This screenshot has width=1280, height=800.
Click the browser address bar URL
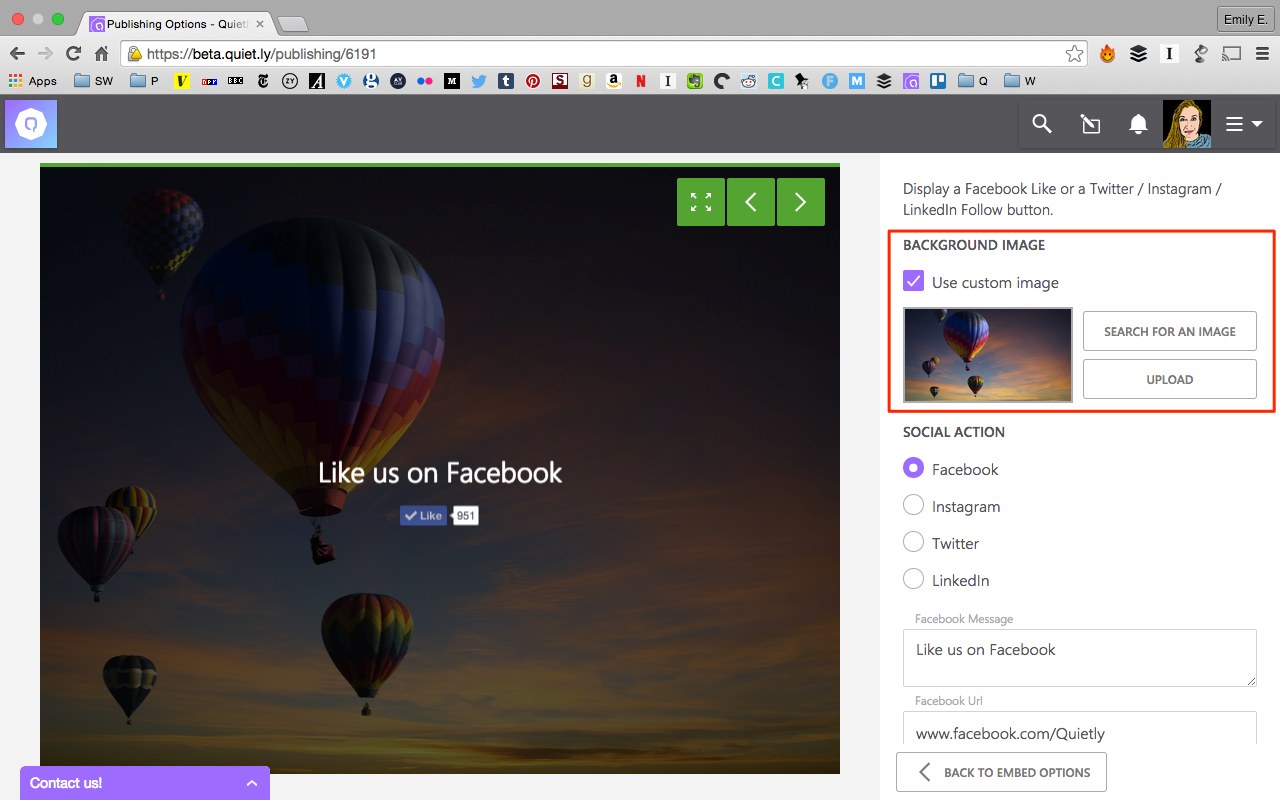261,54
